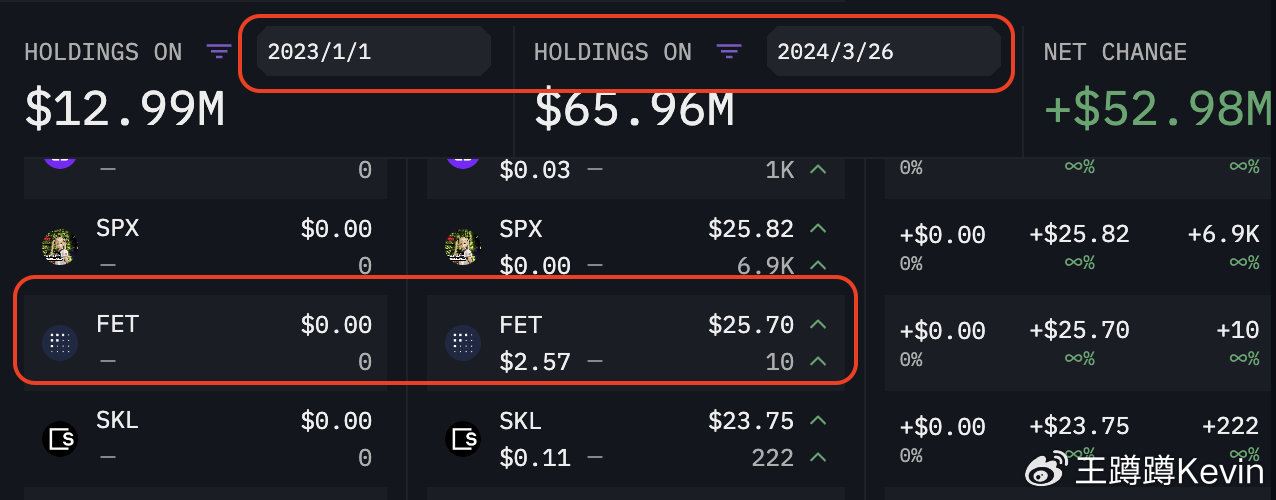The image size is (1276, 500).
Task: Click the up arrow beside FET quantity 10
Action: [x=818, y=361]
